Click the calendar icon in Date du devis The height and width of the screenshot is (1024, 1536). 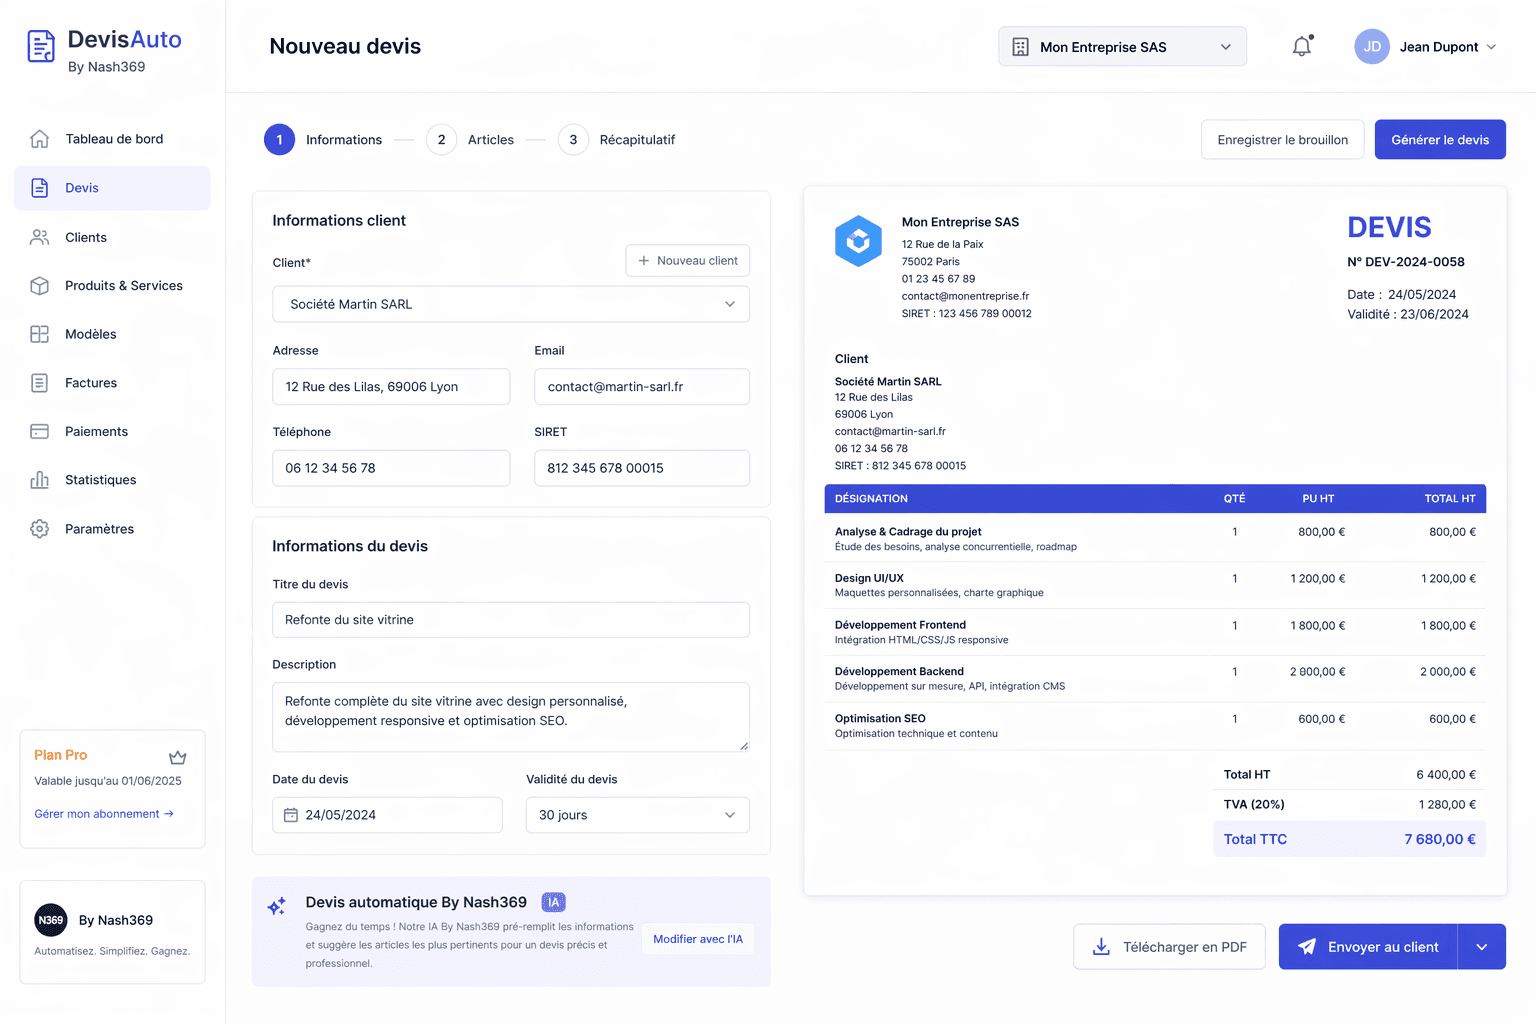point(291,815)
